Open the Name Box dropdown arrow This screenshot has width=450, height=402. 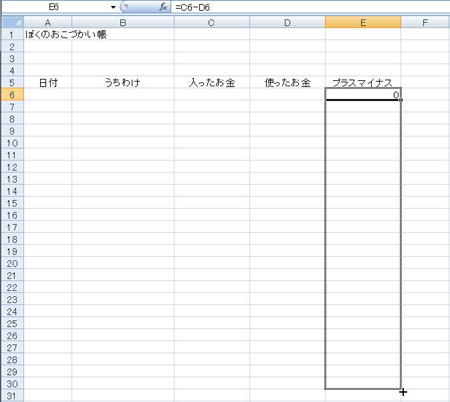pos(113,7)
